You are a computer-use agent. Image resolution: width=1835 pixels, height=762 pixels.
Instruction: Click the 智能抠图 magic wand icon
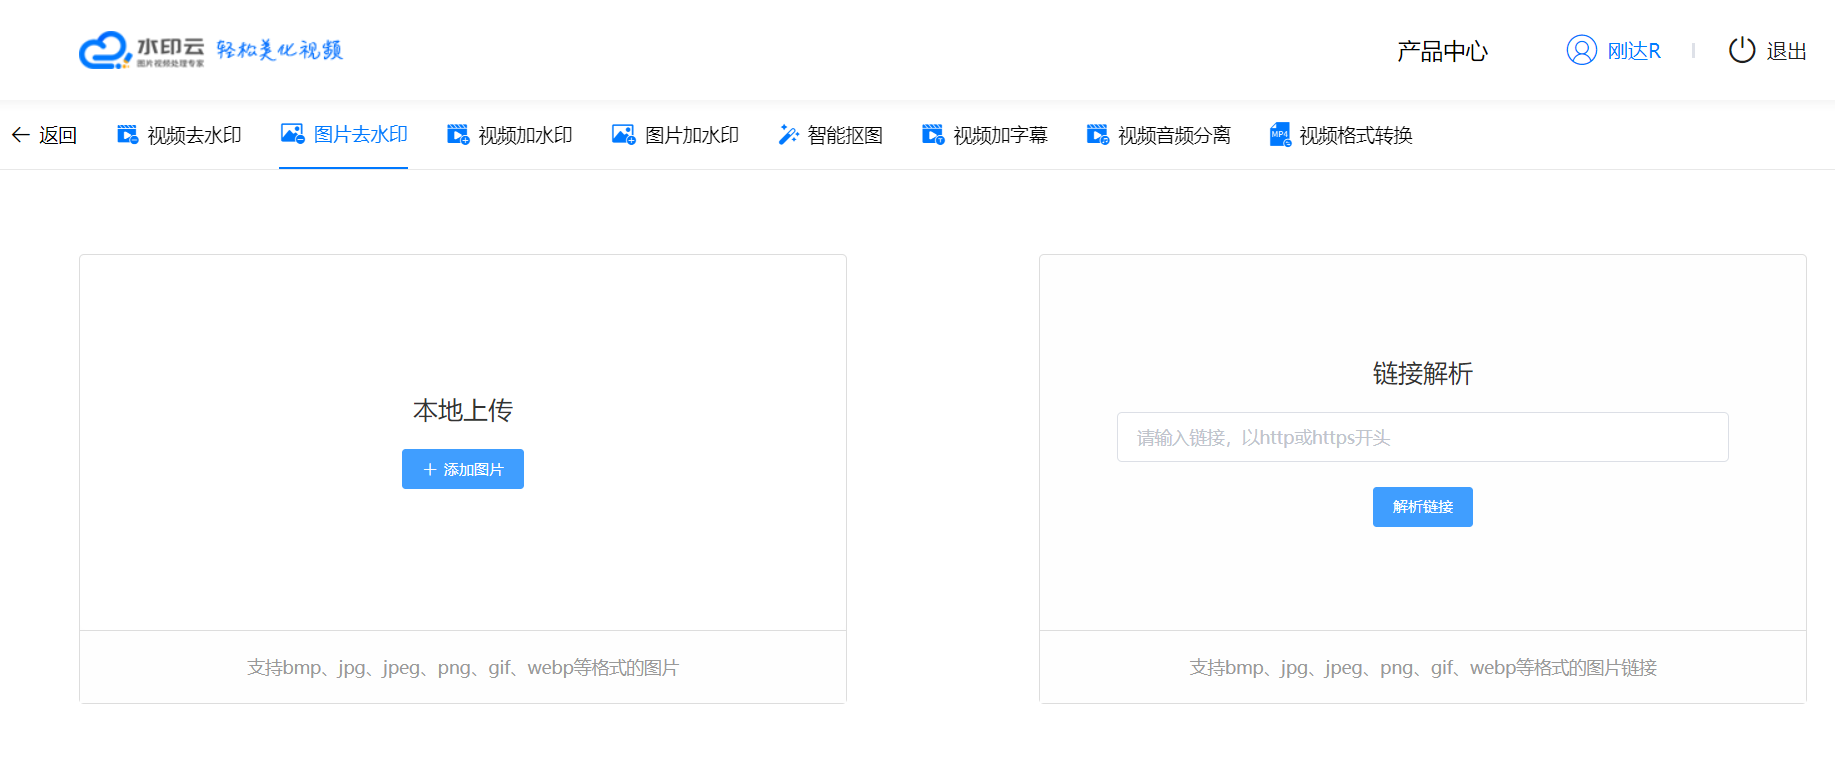coord(788,135)
